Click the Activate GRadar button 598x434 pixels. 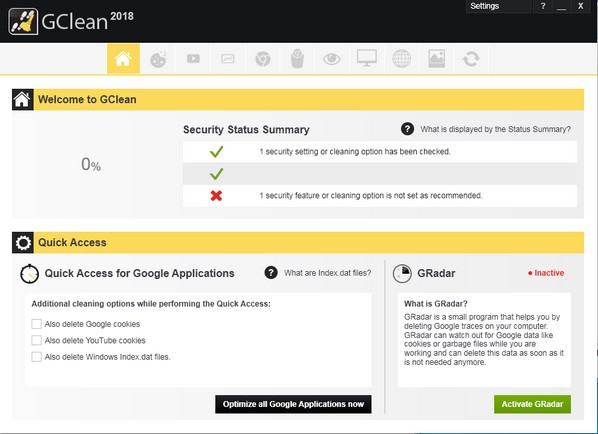tap(532, 404)
